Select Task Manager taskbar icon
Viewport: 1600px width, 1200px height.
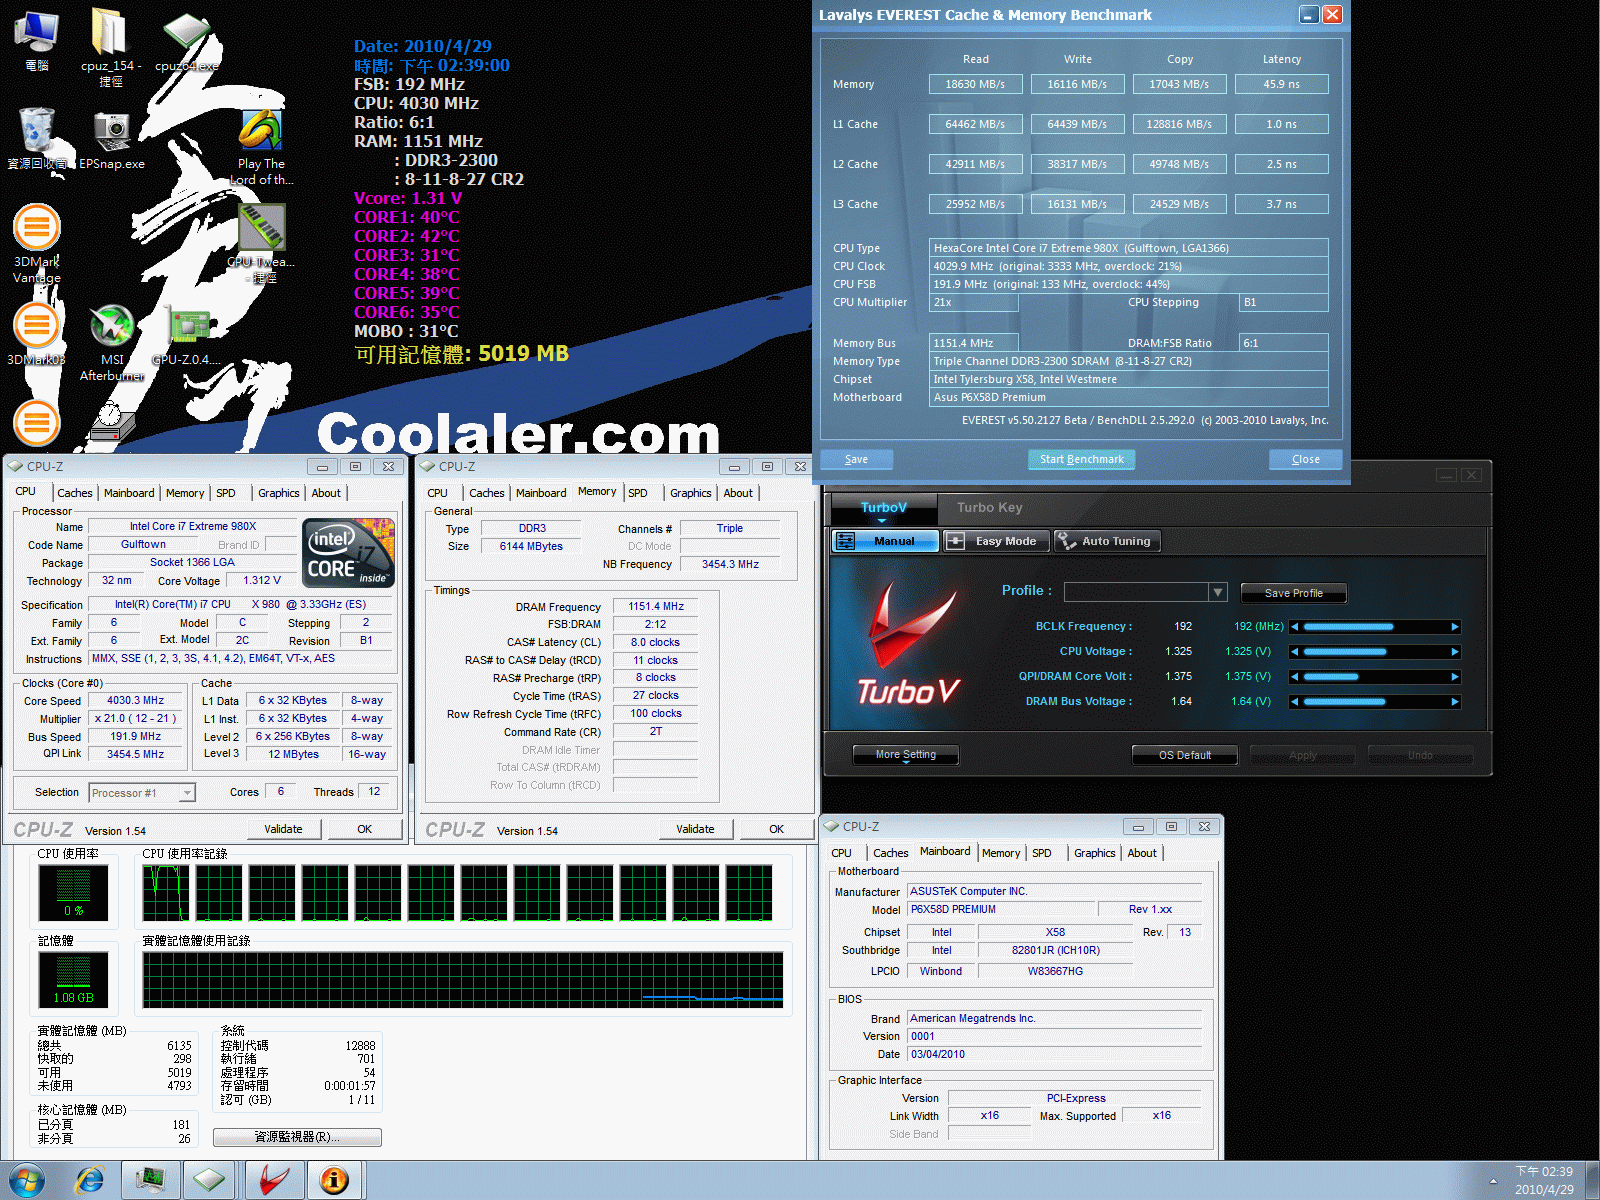tap(151, 1180)
